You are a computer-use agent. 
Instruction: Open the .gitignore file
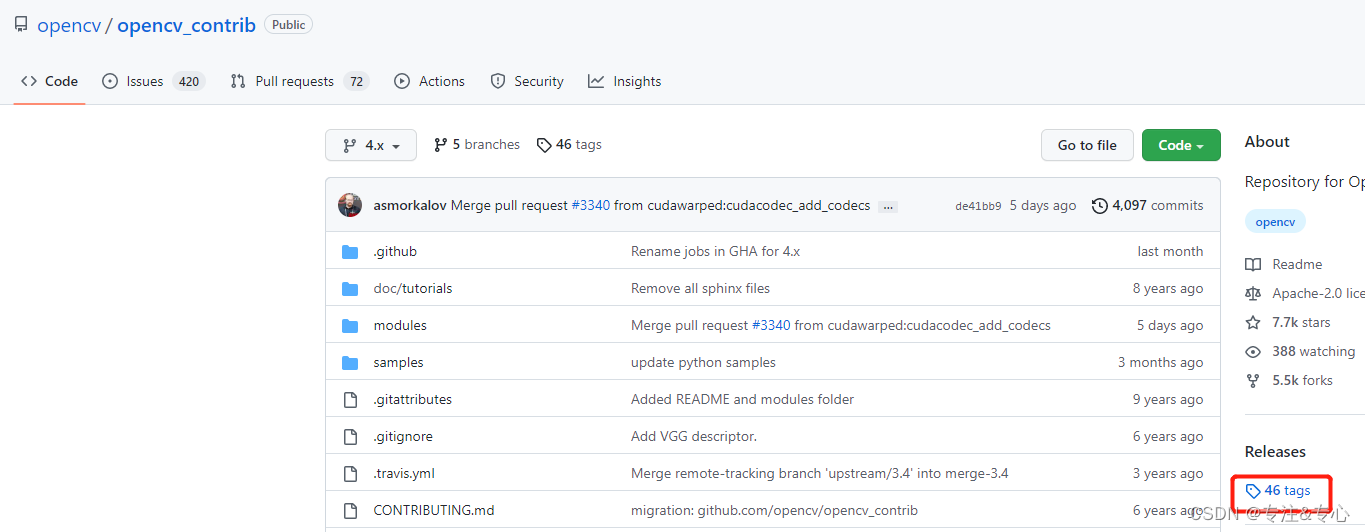point(403,436)
